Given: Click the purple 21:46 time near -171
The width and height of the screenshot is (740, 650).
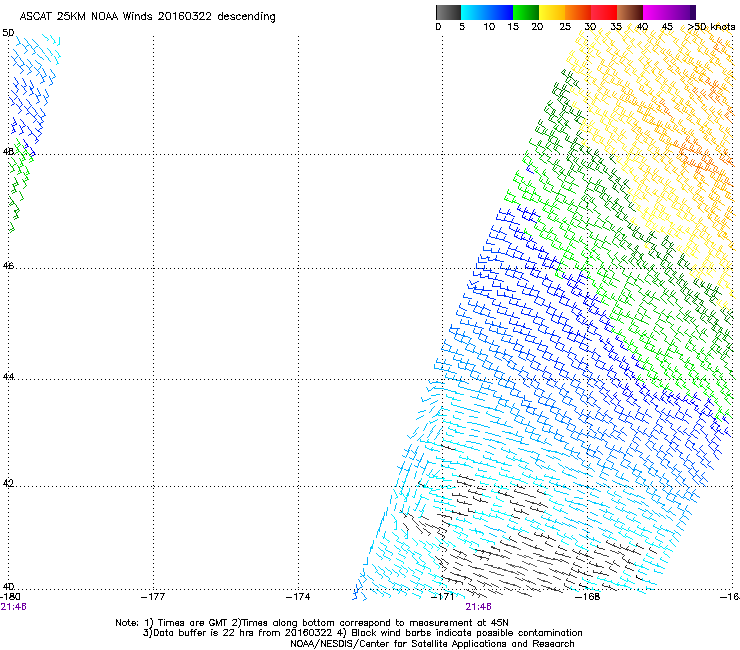Looking at the screenshot, I should coord(478,607).
